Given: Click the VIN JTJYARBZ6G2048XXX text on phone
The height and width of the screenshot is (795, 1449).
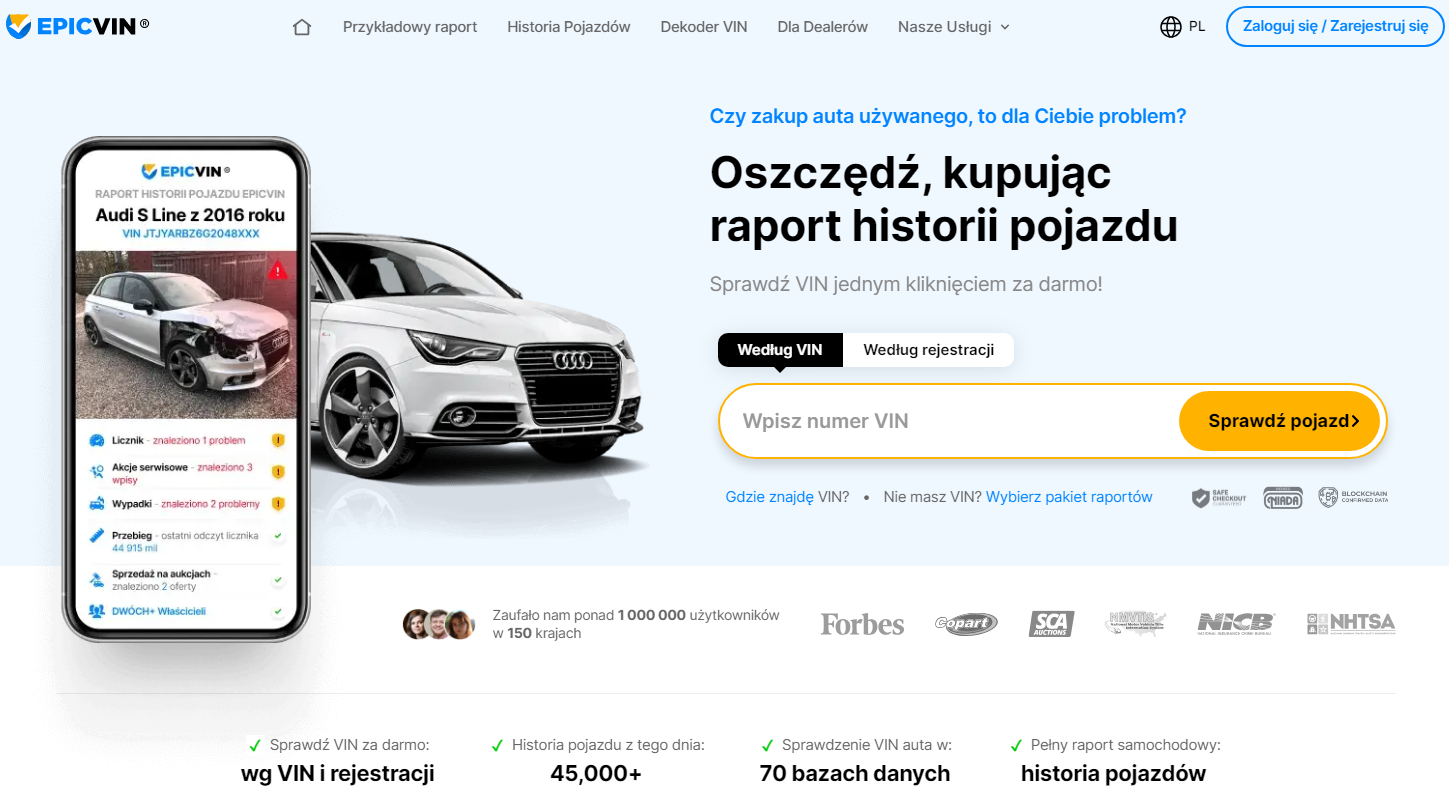Looking at the screenshot, I should coord(190,234).
